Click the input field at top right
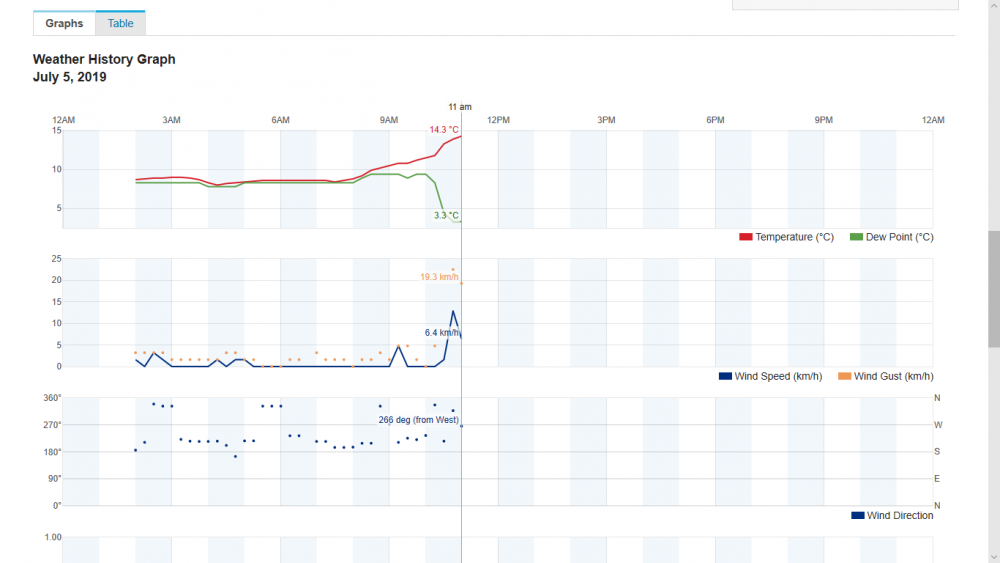Screen dimensions: 1000x563 [x=845, y=4]
